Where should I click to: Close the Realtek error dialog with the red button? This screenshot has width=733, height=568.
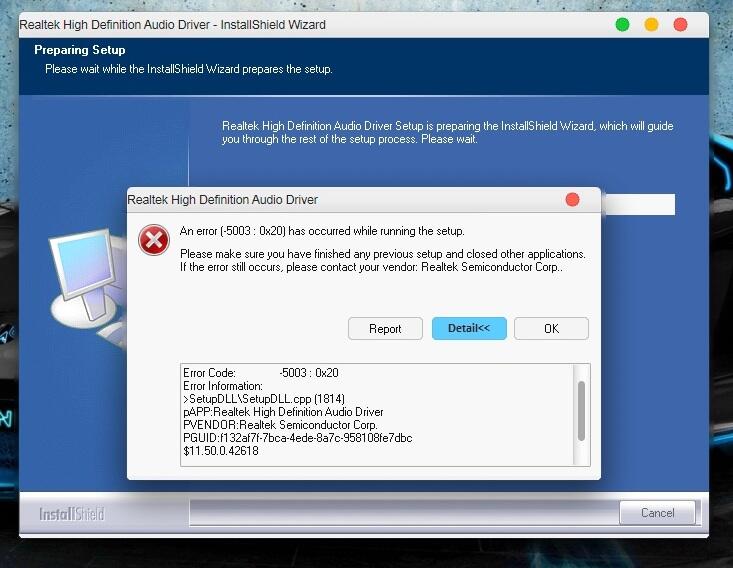pyautogui.click(x=572, y=200)
